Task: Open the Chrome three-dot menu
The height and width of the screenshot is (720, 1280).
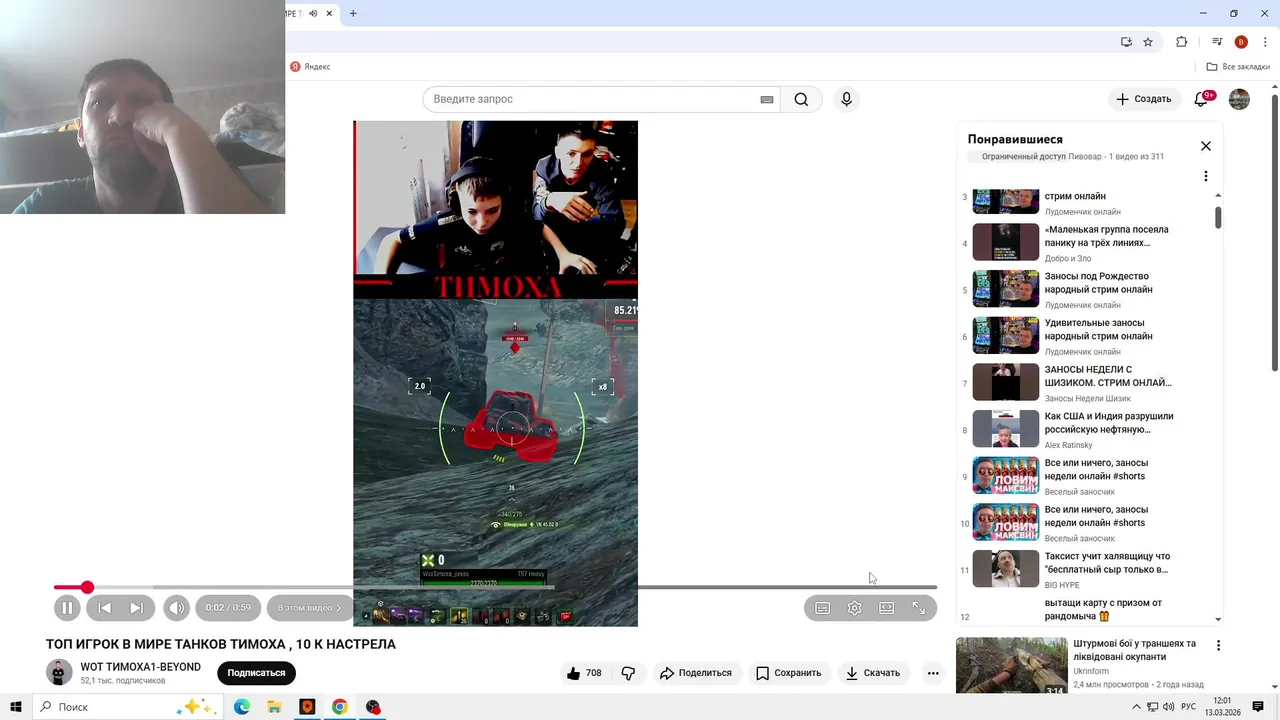Action: (x=1265, y=42)
